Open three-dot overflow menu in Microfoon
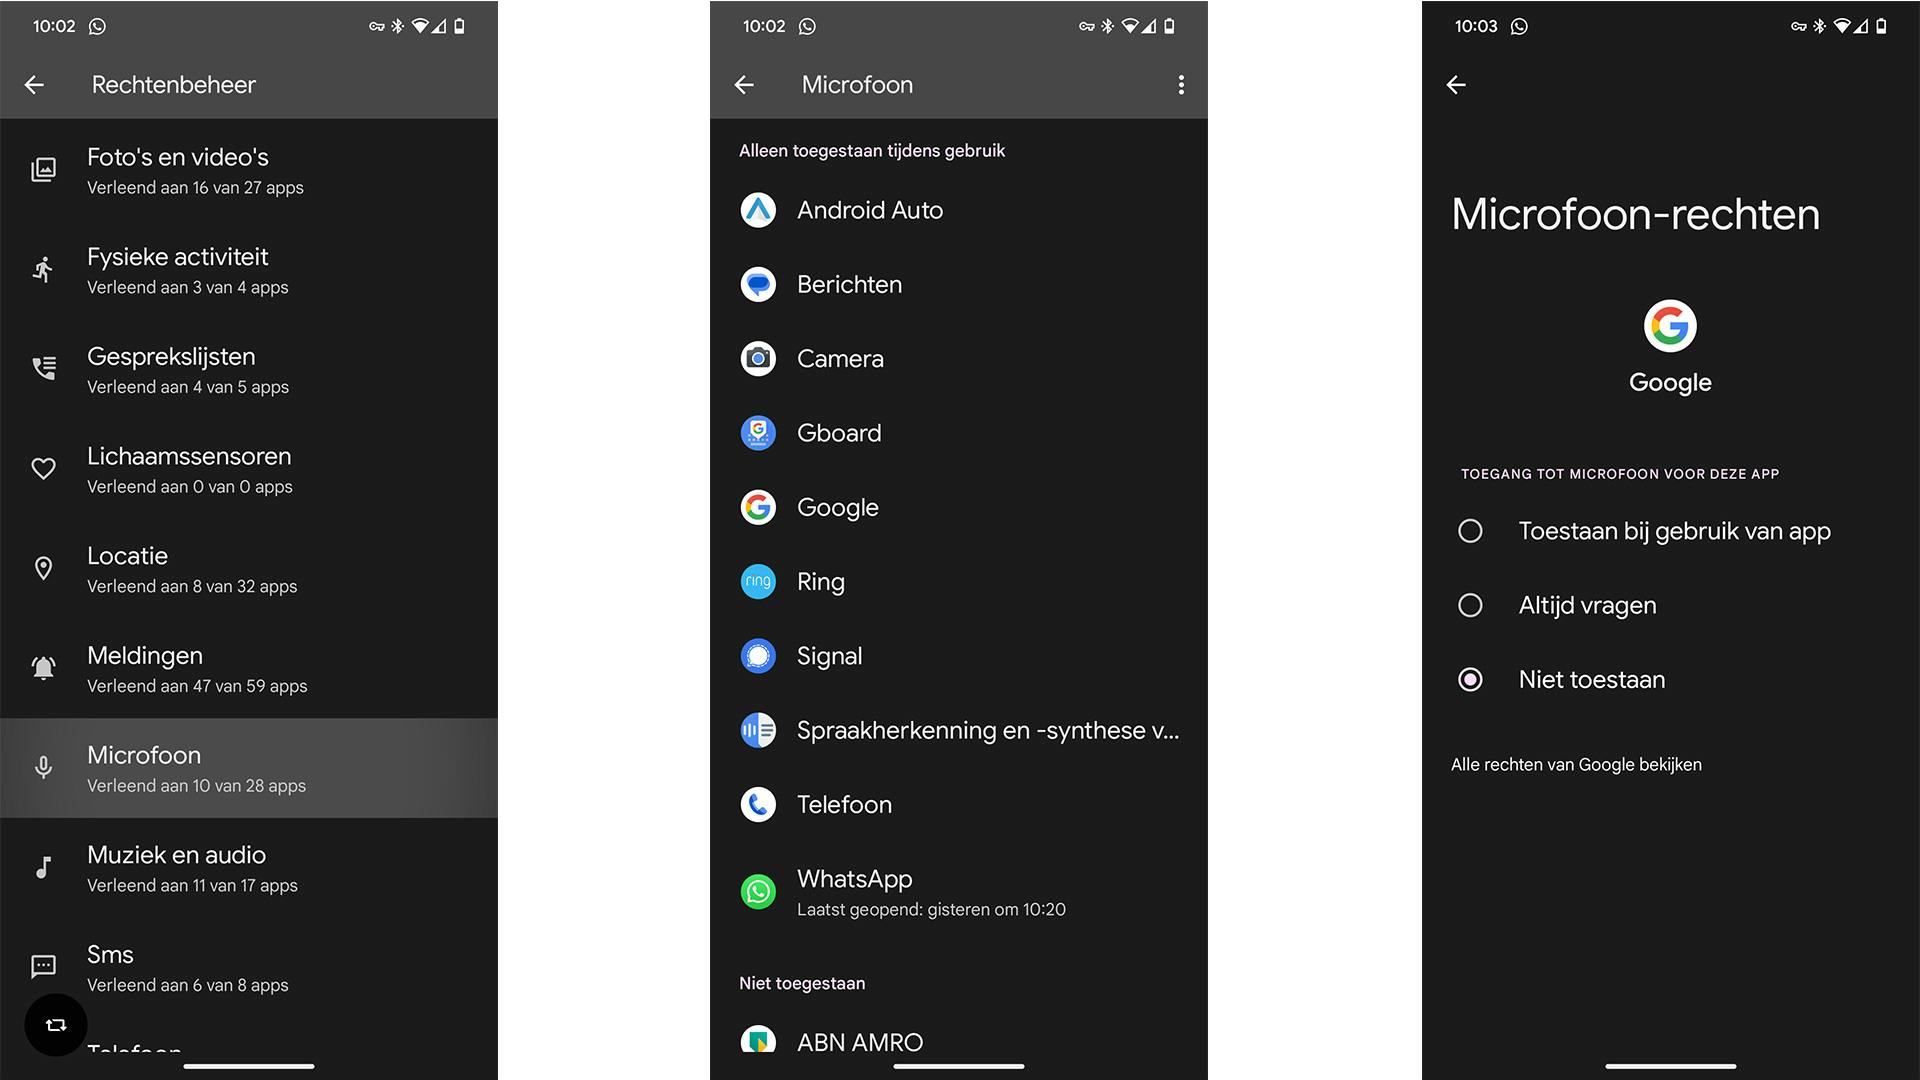This screenshot has width=1920, height=1080. pos(1181,85)
